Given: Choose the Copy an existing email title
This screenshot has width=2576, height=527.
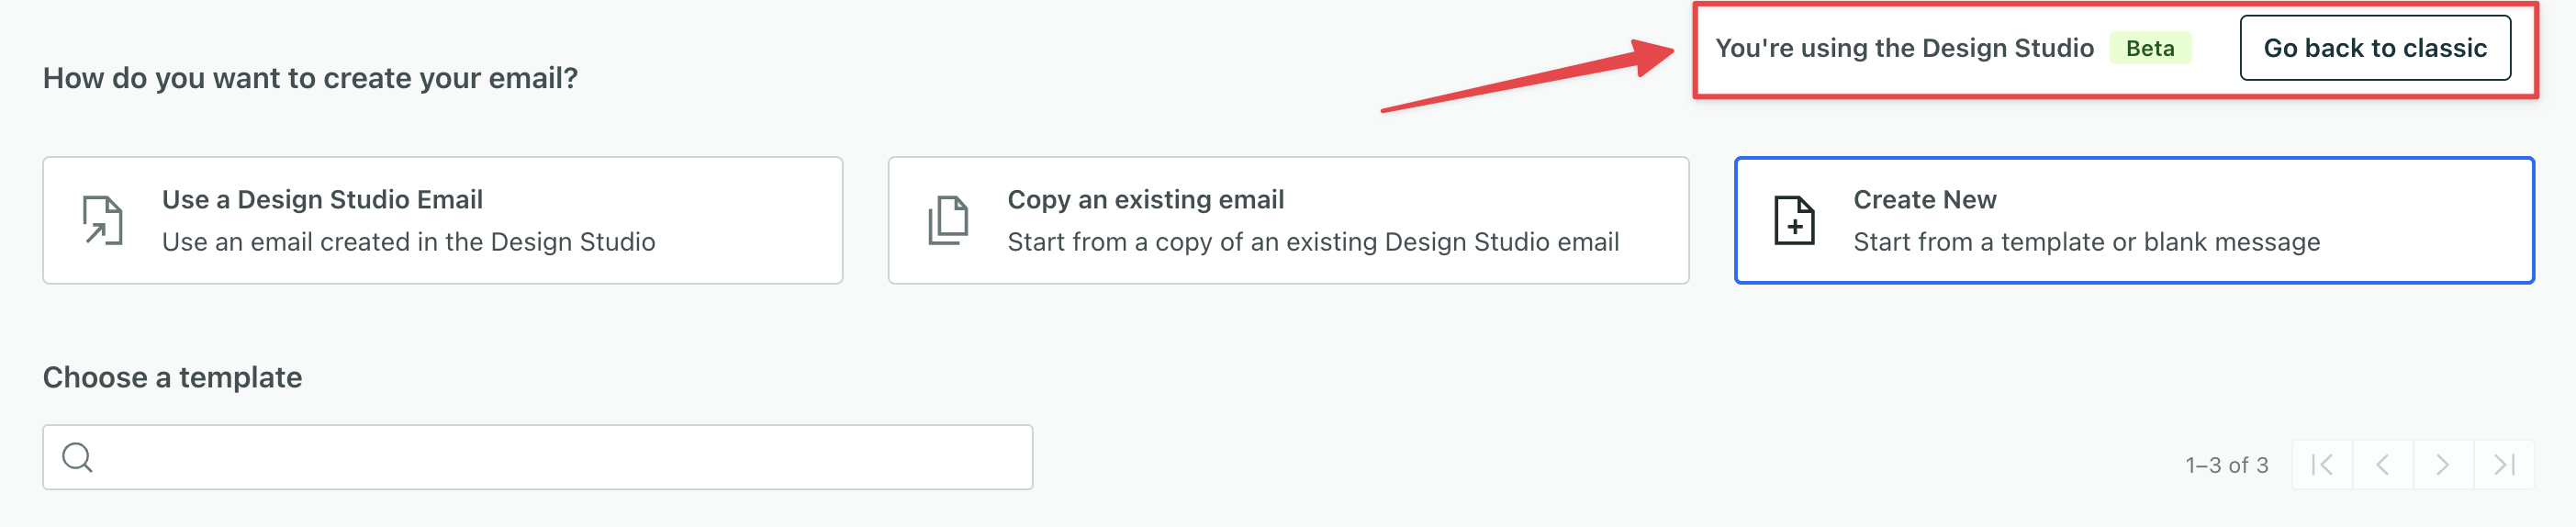Looking at the screenshot, I should click(x=1145, y=199).
